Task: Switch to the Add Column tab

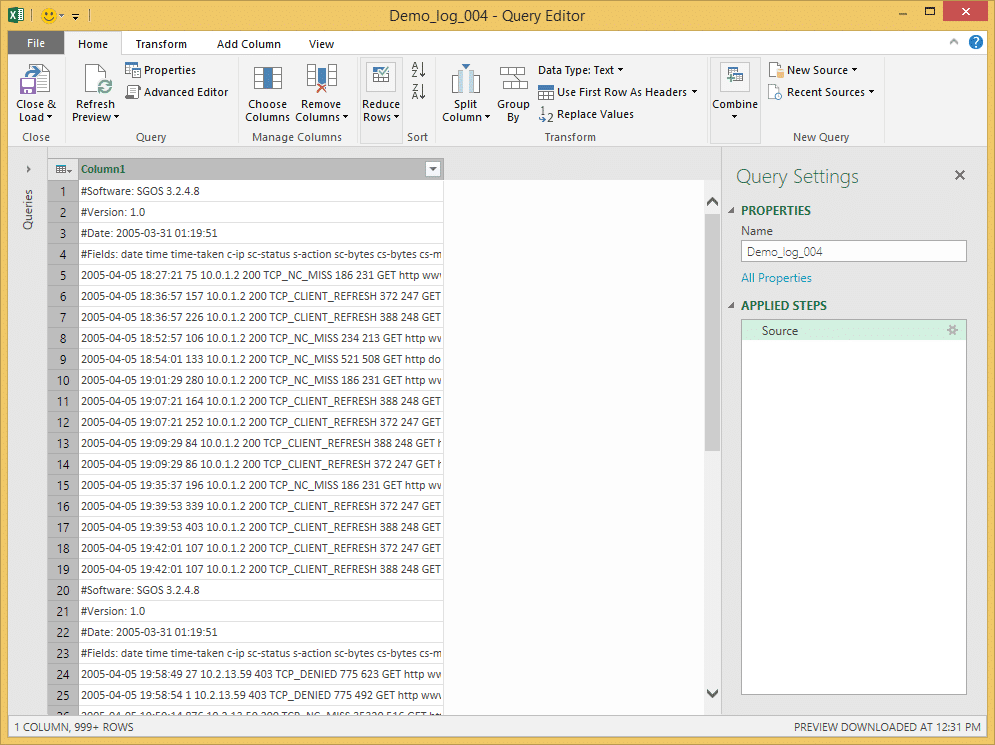Action: click(249, 44)
